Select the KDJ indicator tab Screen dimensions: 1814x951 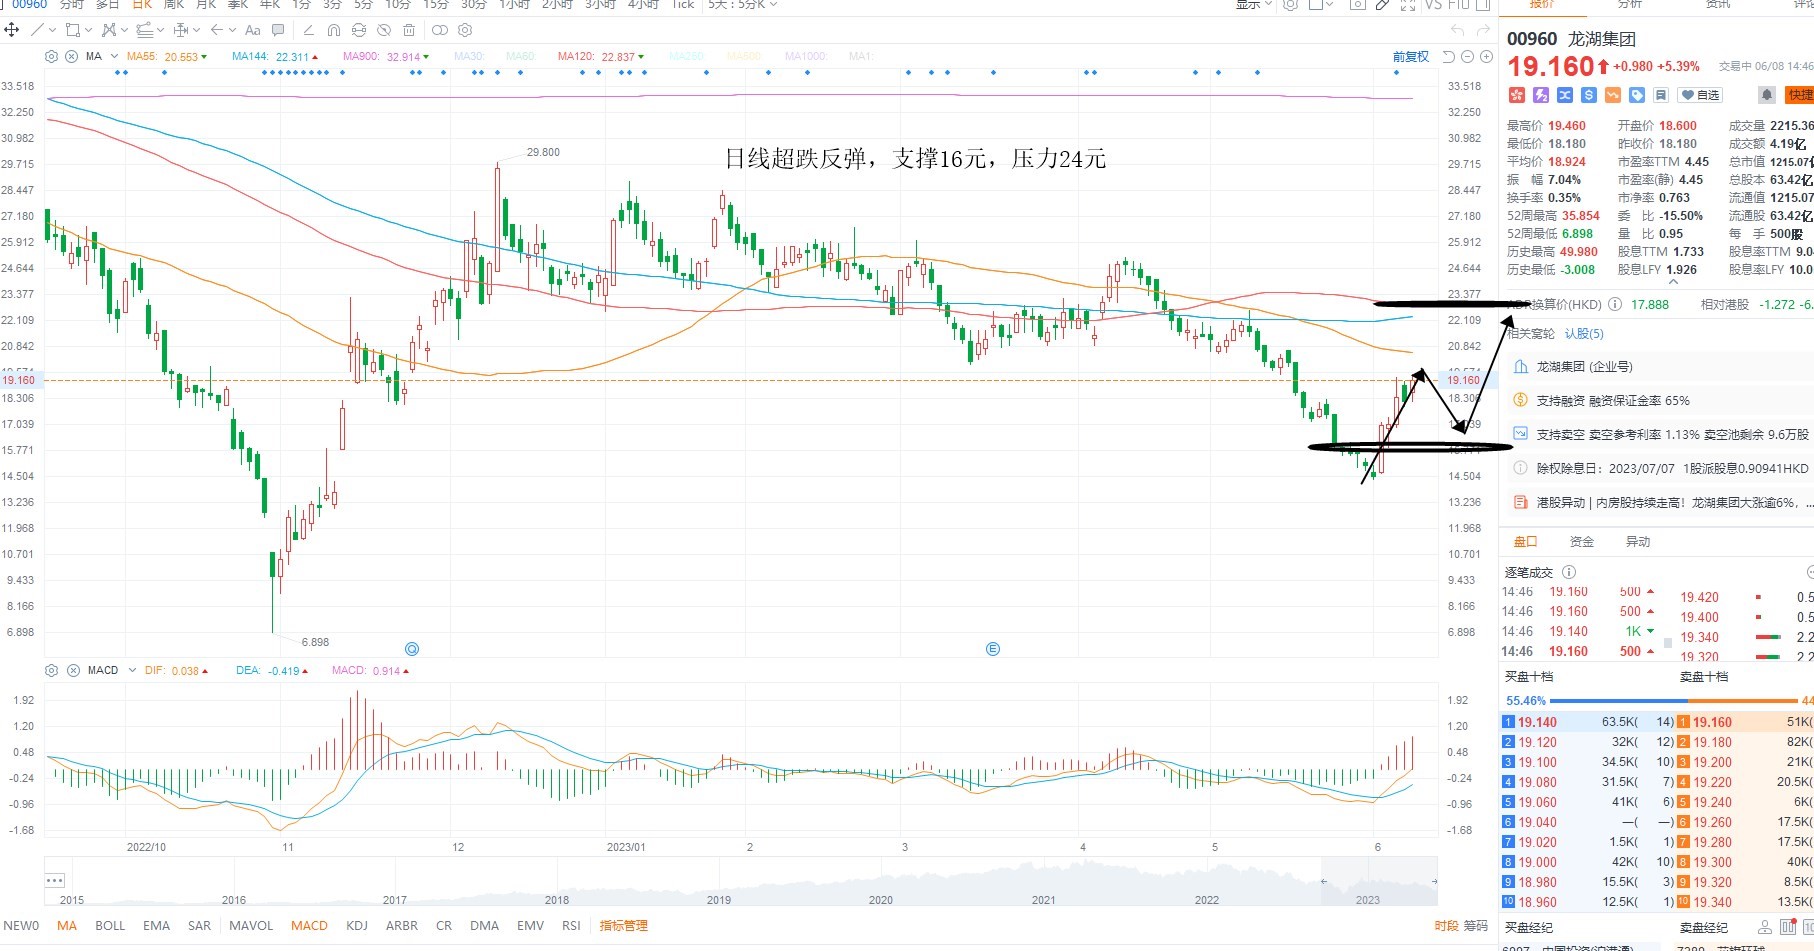[357, 925]
